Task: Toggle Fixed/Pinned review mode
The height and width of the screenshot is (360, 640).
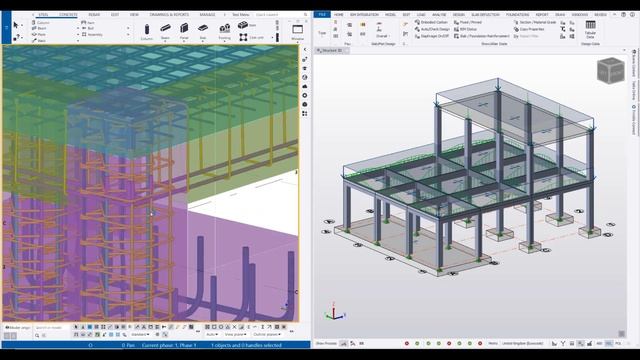Action: click(x=468, y=22)
